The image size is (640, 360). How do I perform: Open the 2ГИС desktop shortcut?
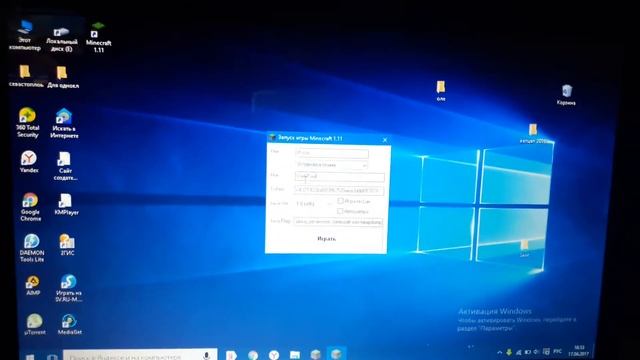[67, 245]
